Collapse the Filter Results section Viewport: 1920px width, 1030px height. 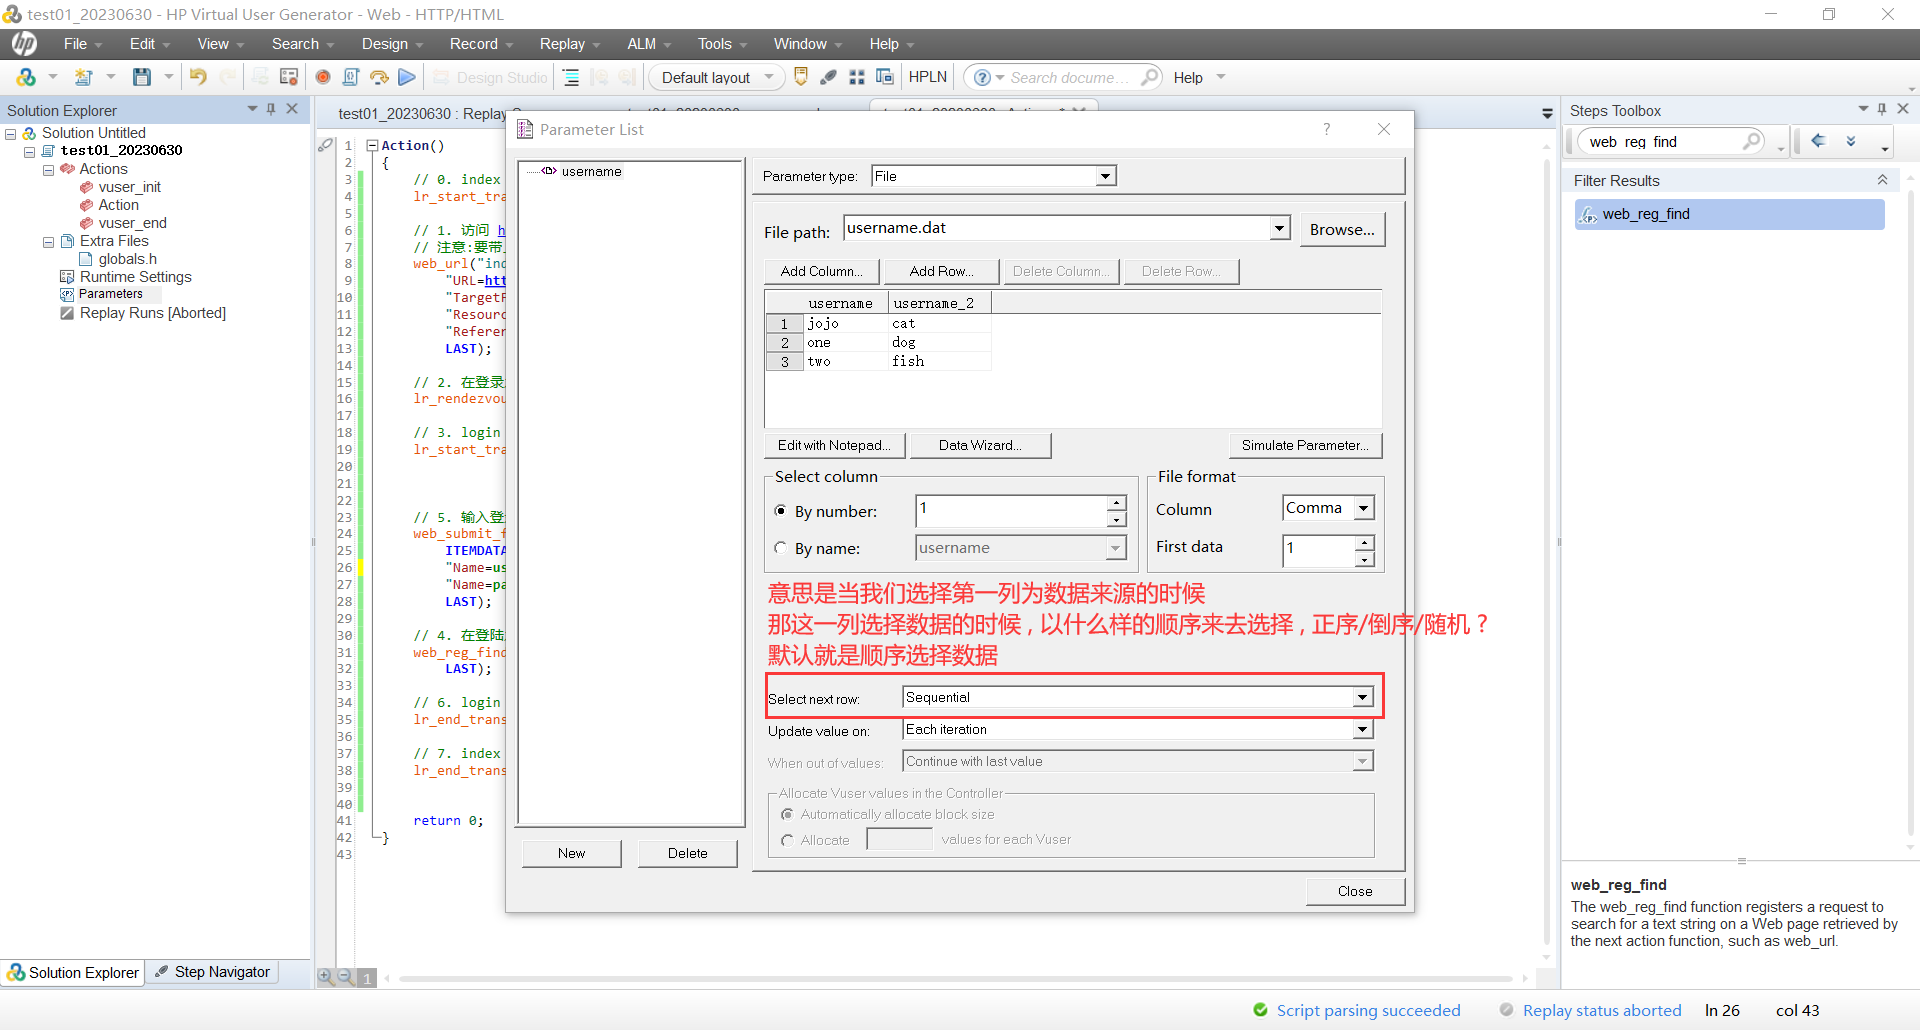point(1882,180)
